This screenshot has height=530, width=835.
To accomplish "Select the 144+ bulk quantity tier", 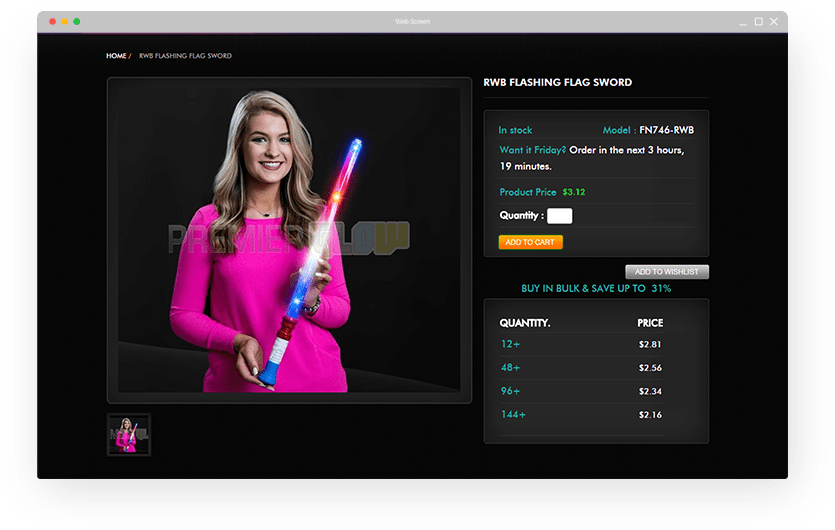I will click(513, 414).
